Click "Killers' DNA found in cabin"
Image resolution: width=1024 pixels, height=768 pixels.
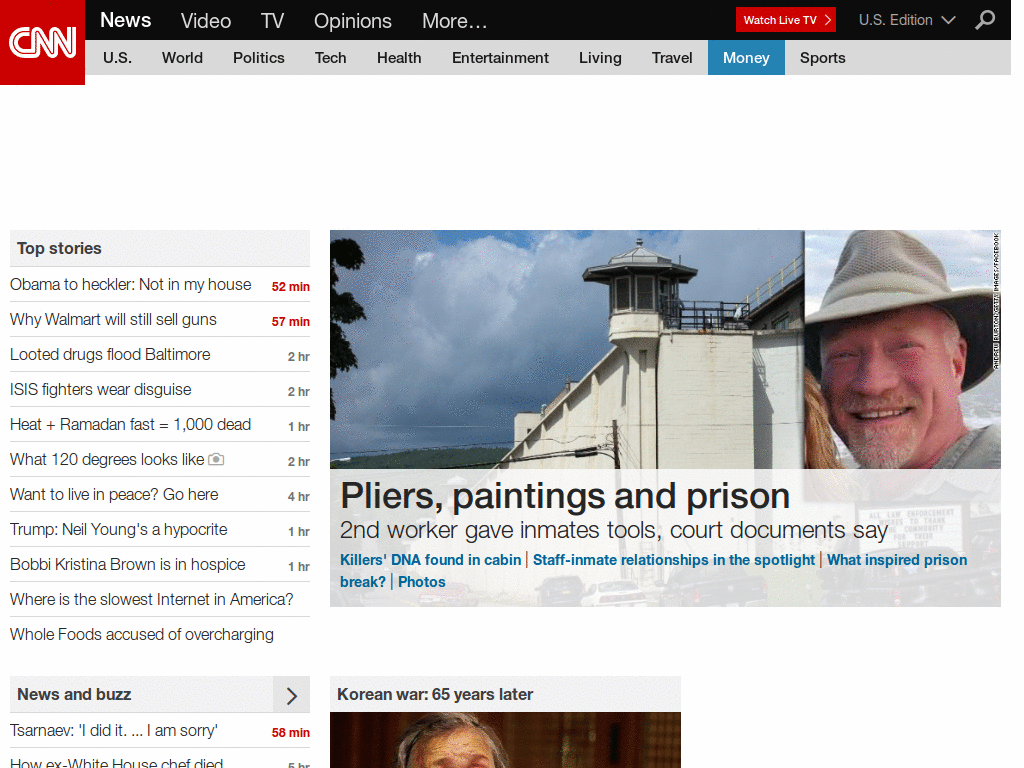(430, 560)
